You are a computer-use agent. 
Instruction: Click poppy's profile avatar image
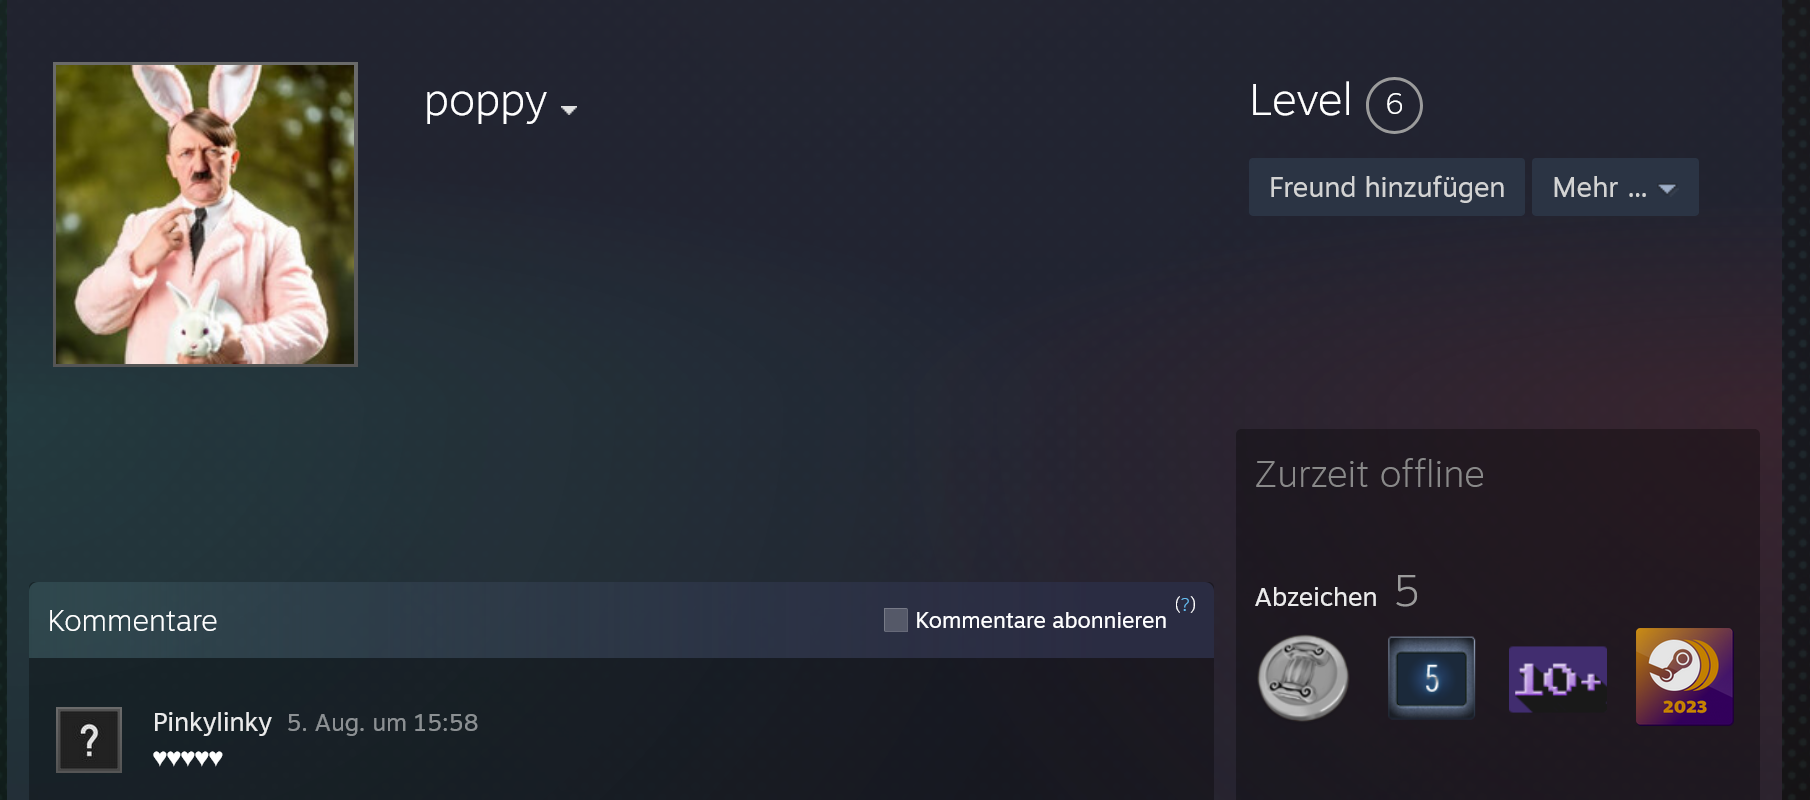click(205, 214)
